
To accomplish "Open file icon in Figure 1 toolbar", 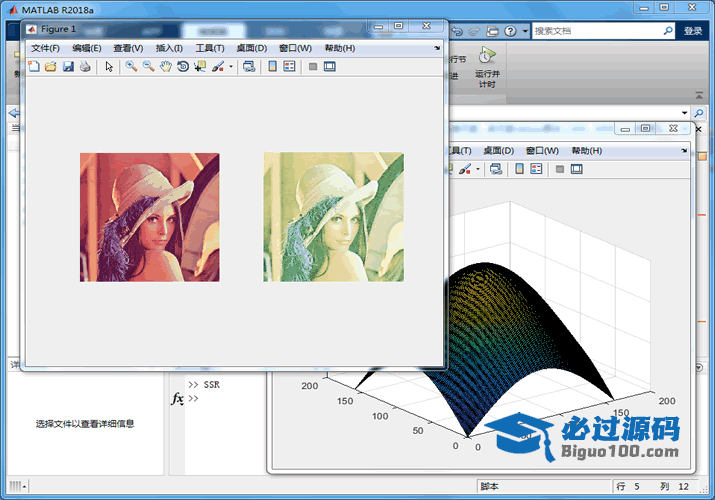I will coord(51,67).
